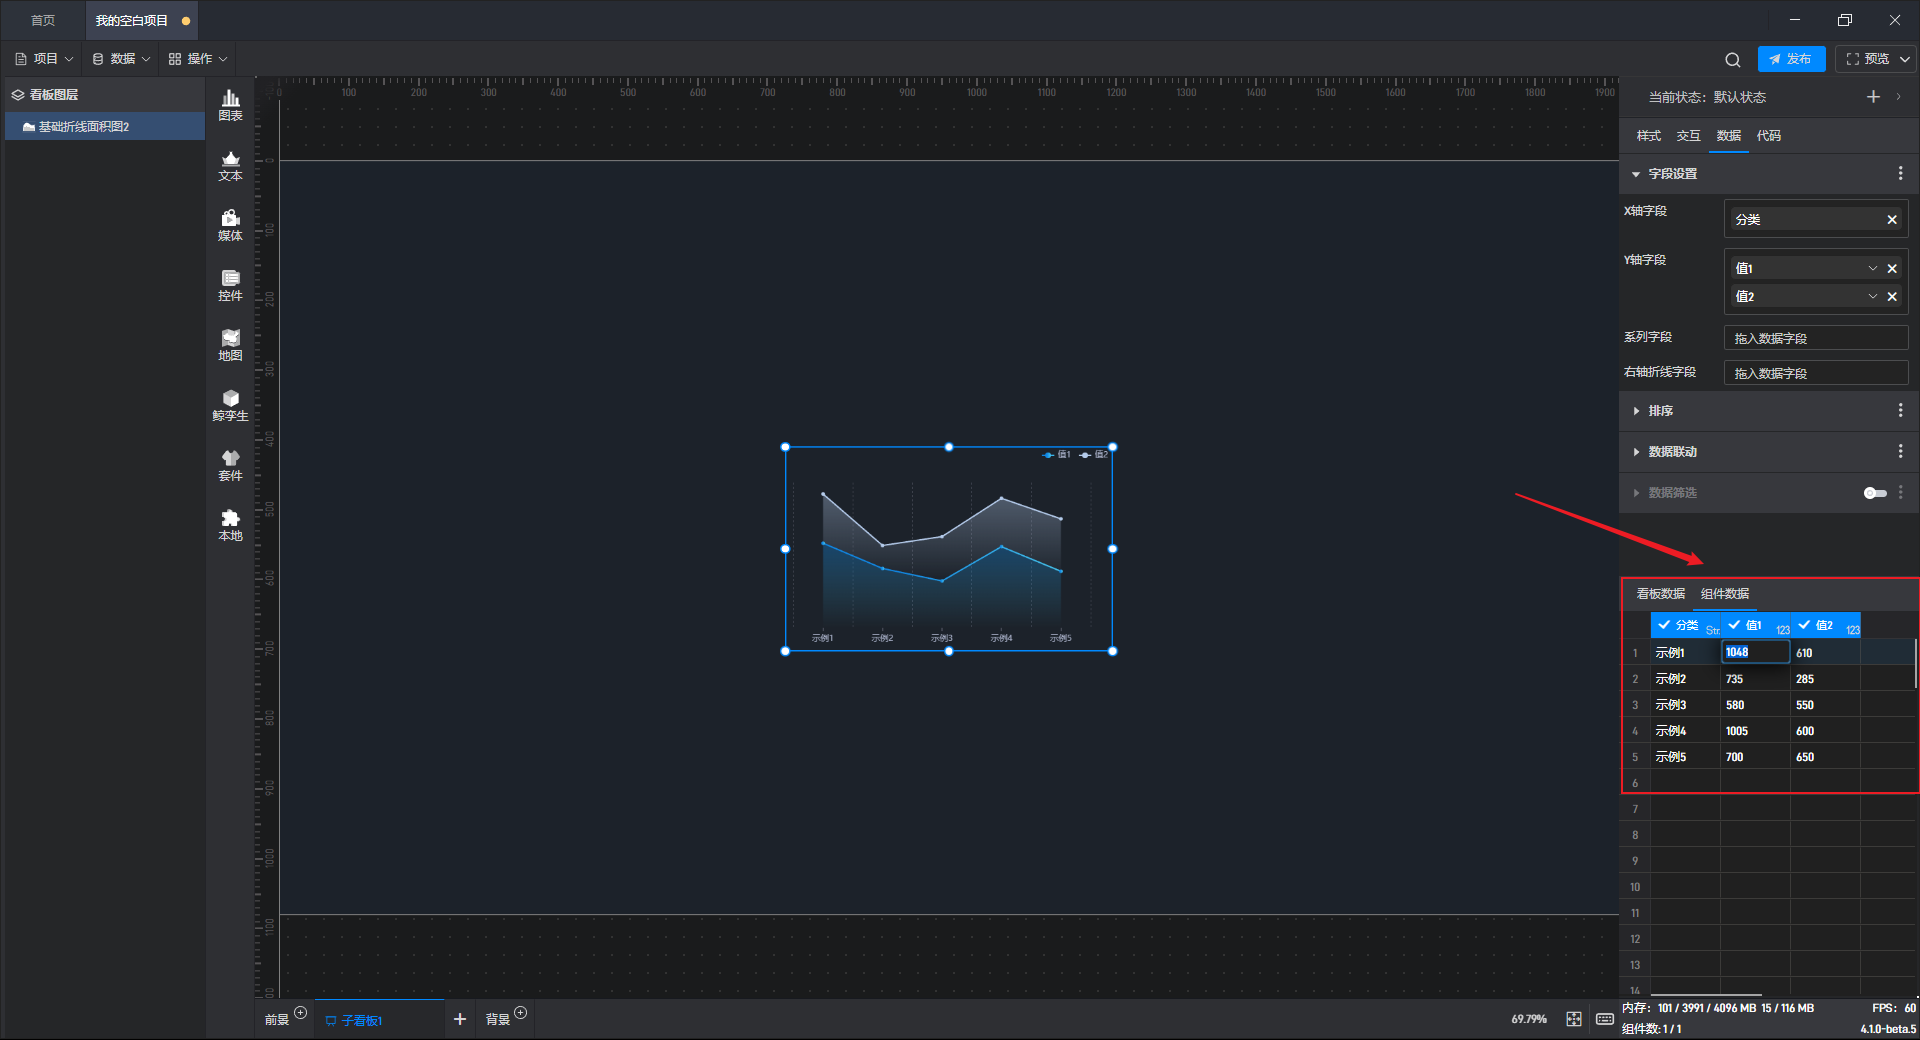Toggle the 数据筛选 switch
Image resolution: width=1920 pixels, height=1040 pixels.
click(x=1875, y=493)
